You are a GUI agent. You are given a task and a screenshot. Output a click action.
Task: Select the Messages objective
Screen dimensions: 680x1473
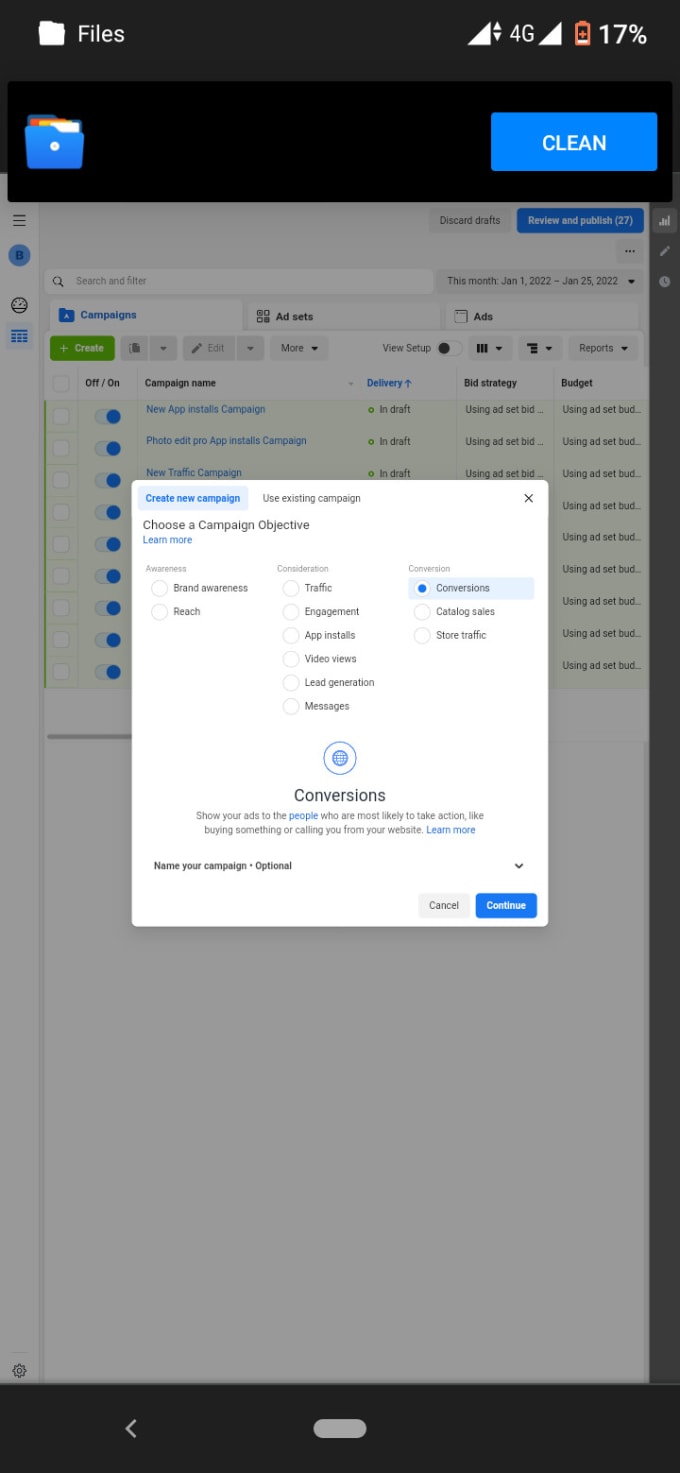(x=291, y=706)
